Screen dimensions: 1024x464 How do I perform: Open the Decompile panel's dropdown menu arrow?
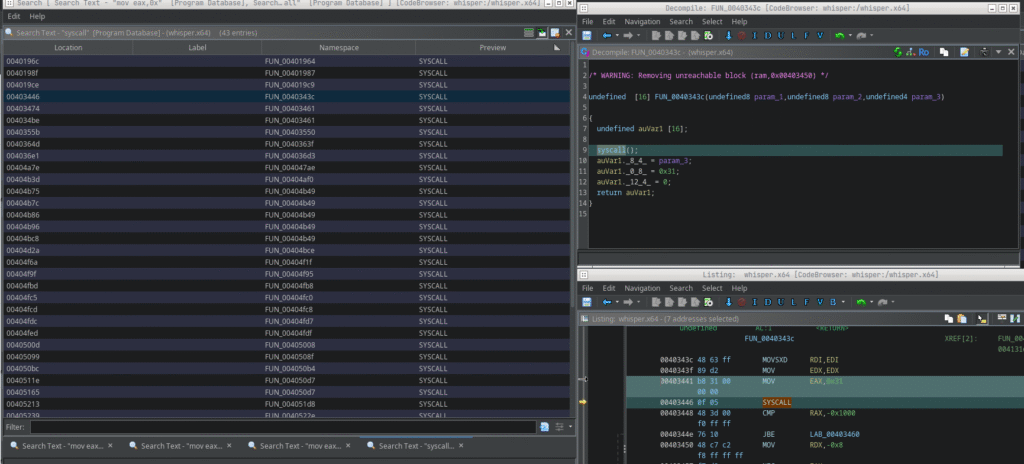click(x=997, y=51)
